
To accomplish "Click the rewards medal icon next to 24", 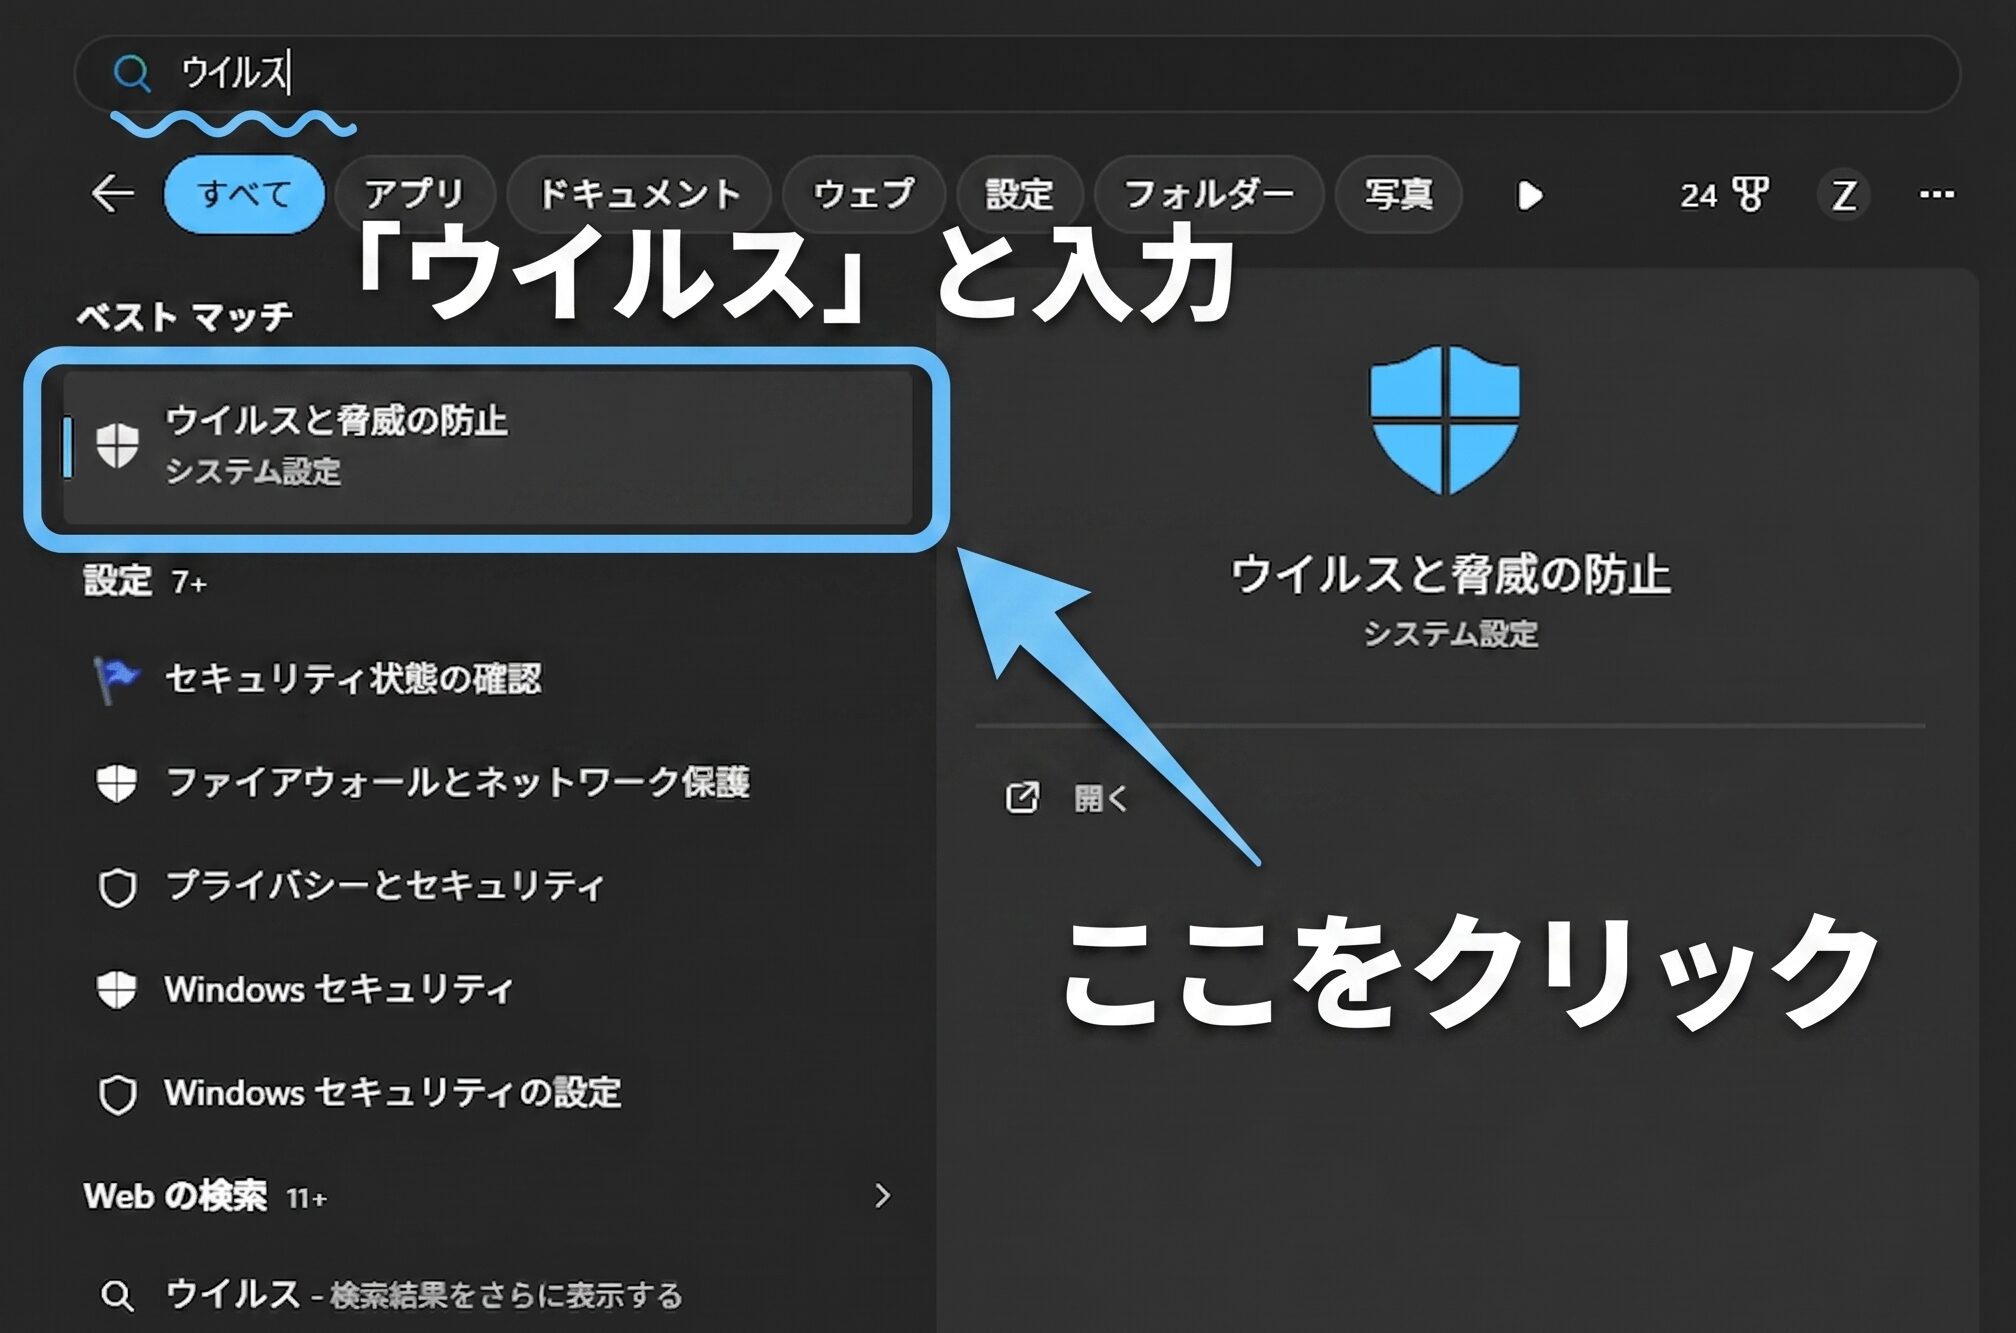I will click(1750, 194).
